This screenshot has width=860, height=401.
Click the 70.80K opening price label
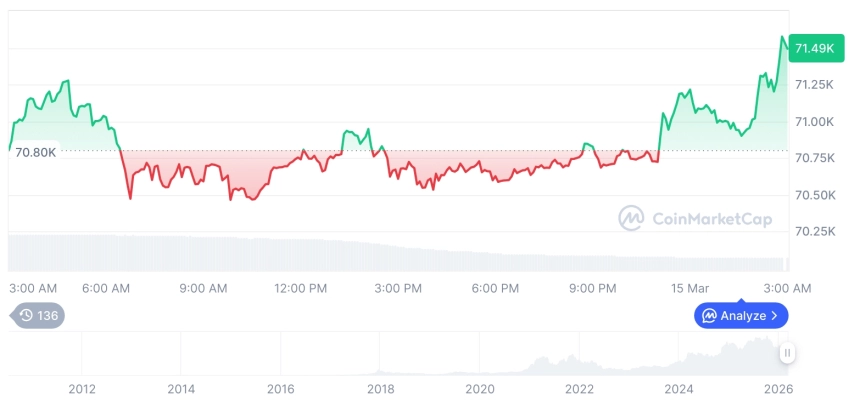[x=35, y=151]
